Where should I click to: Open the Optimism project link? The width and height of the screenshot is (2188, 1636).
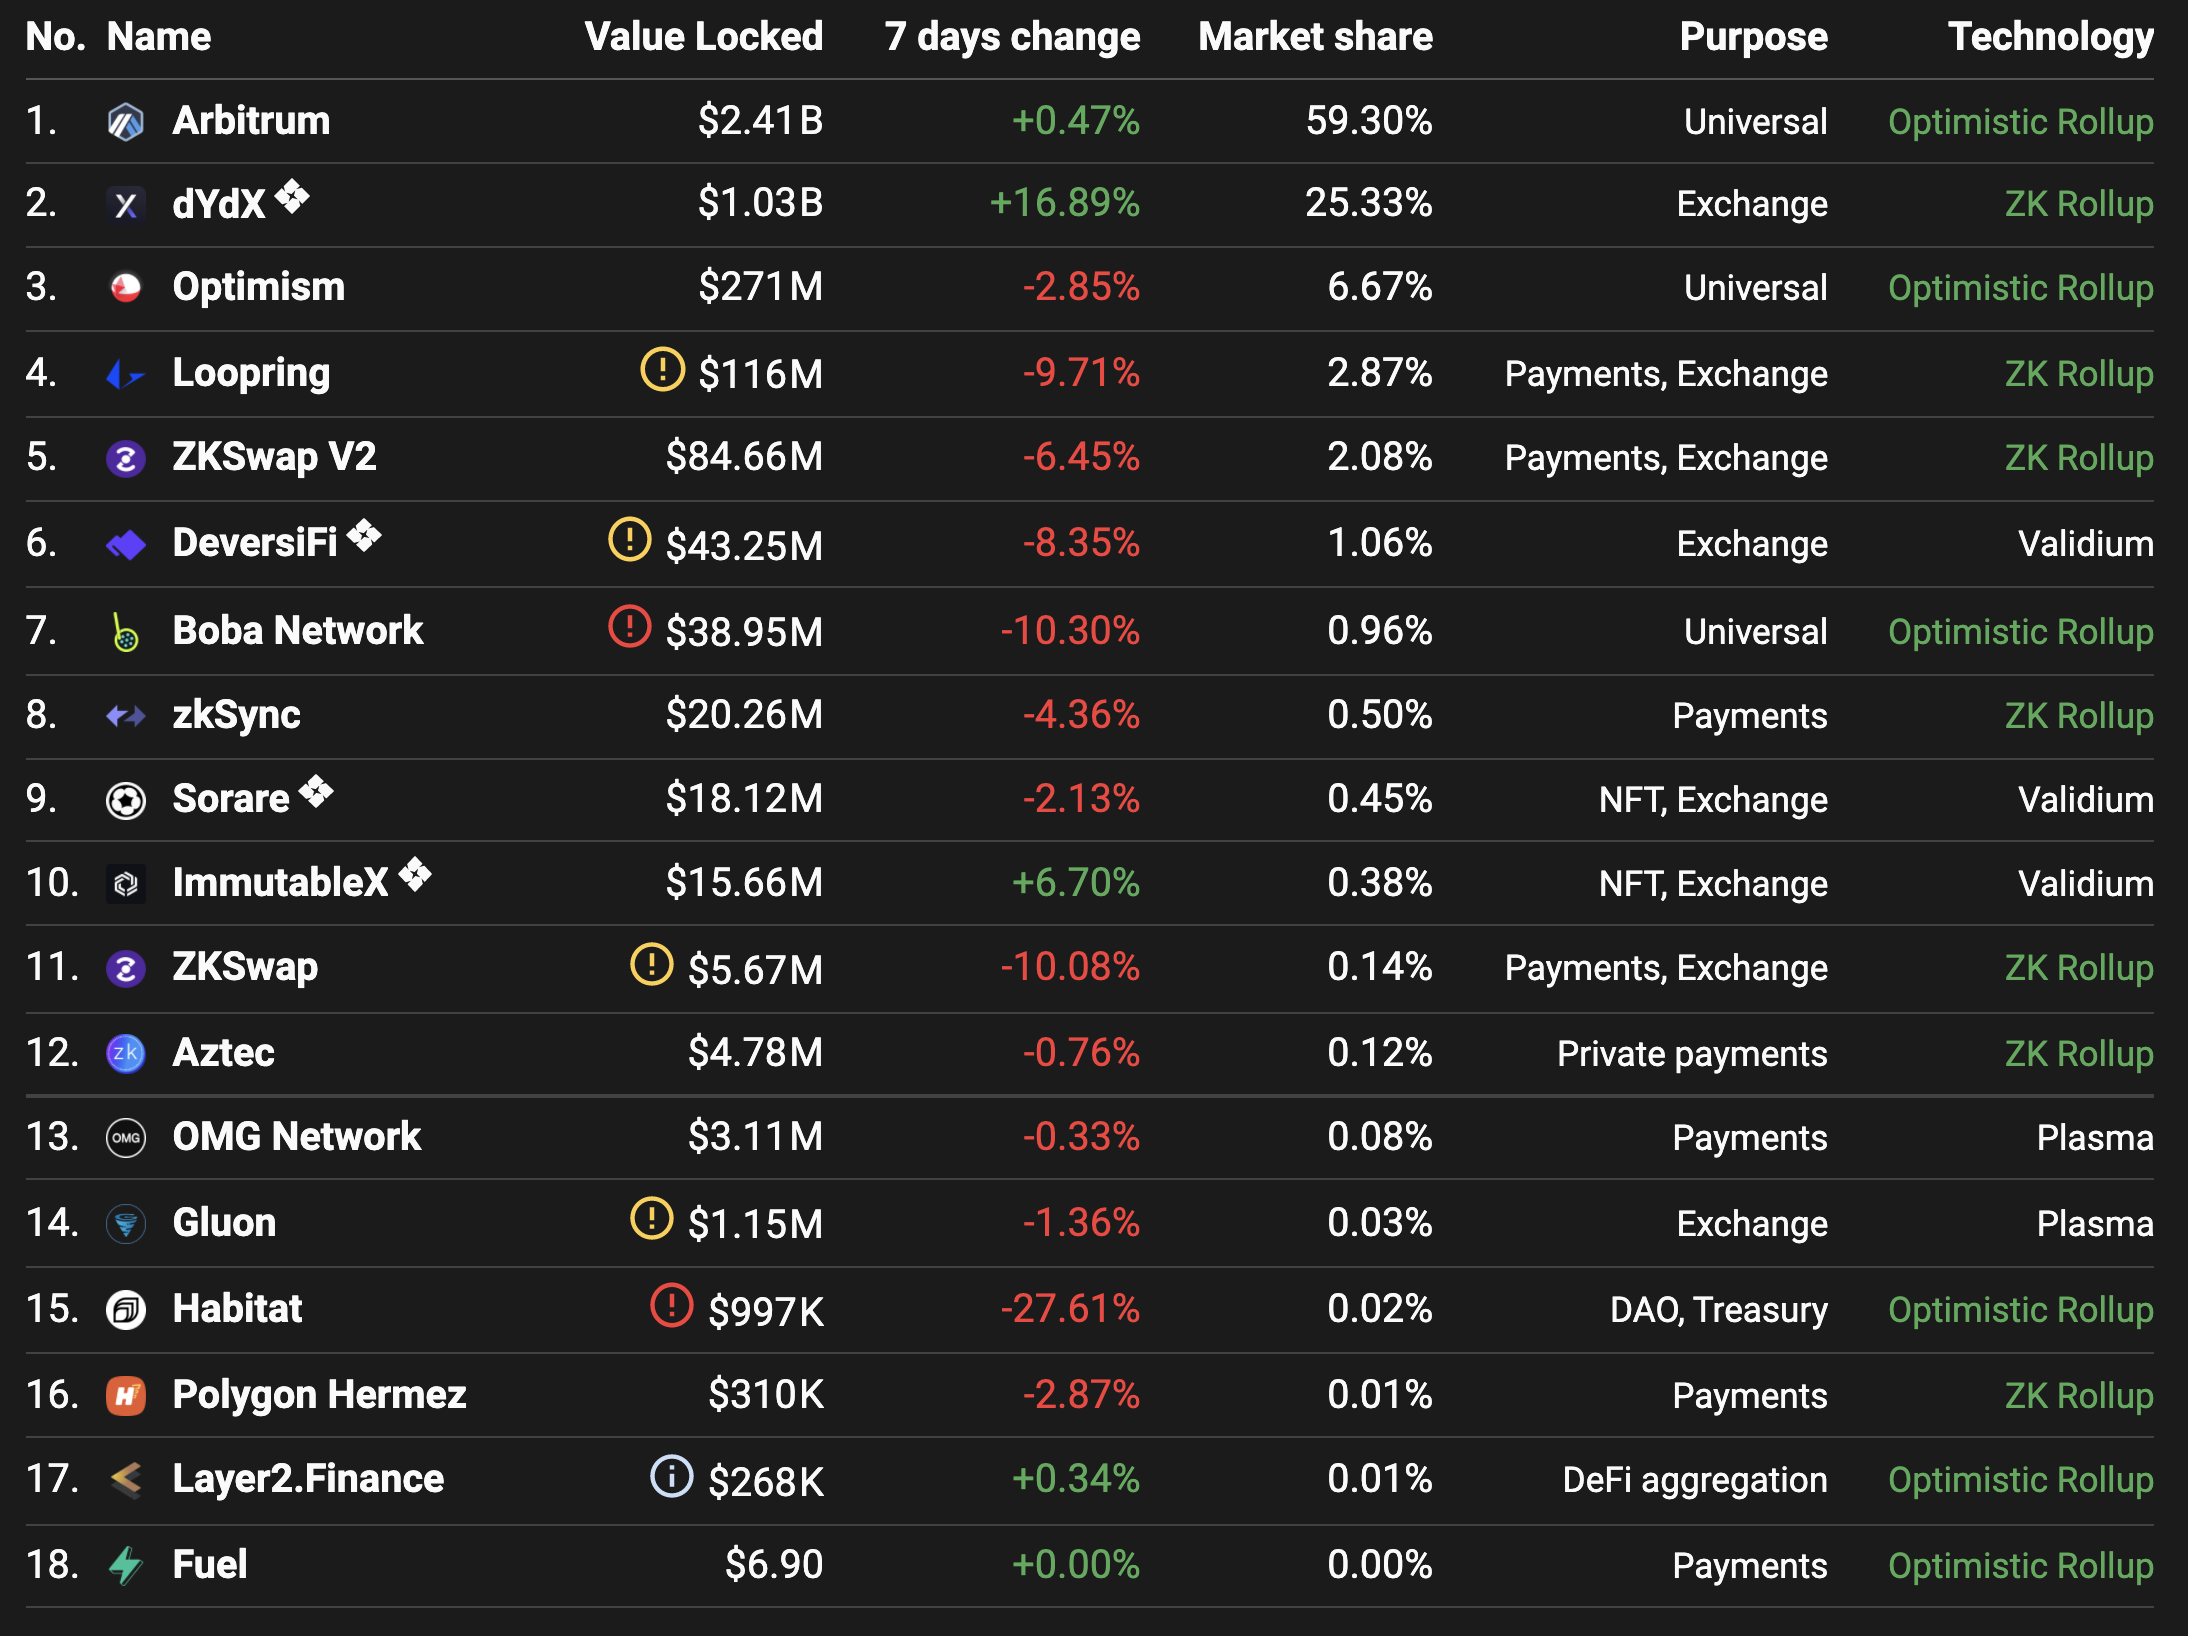pyautogui.click(x=258, y=287)
